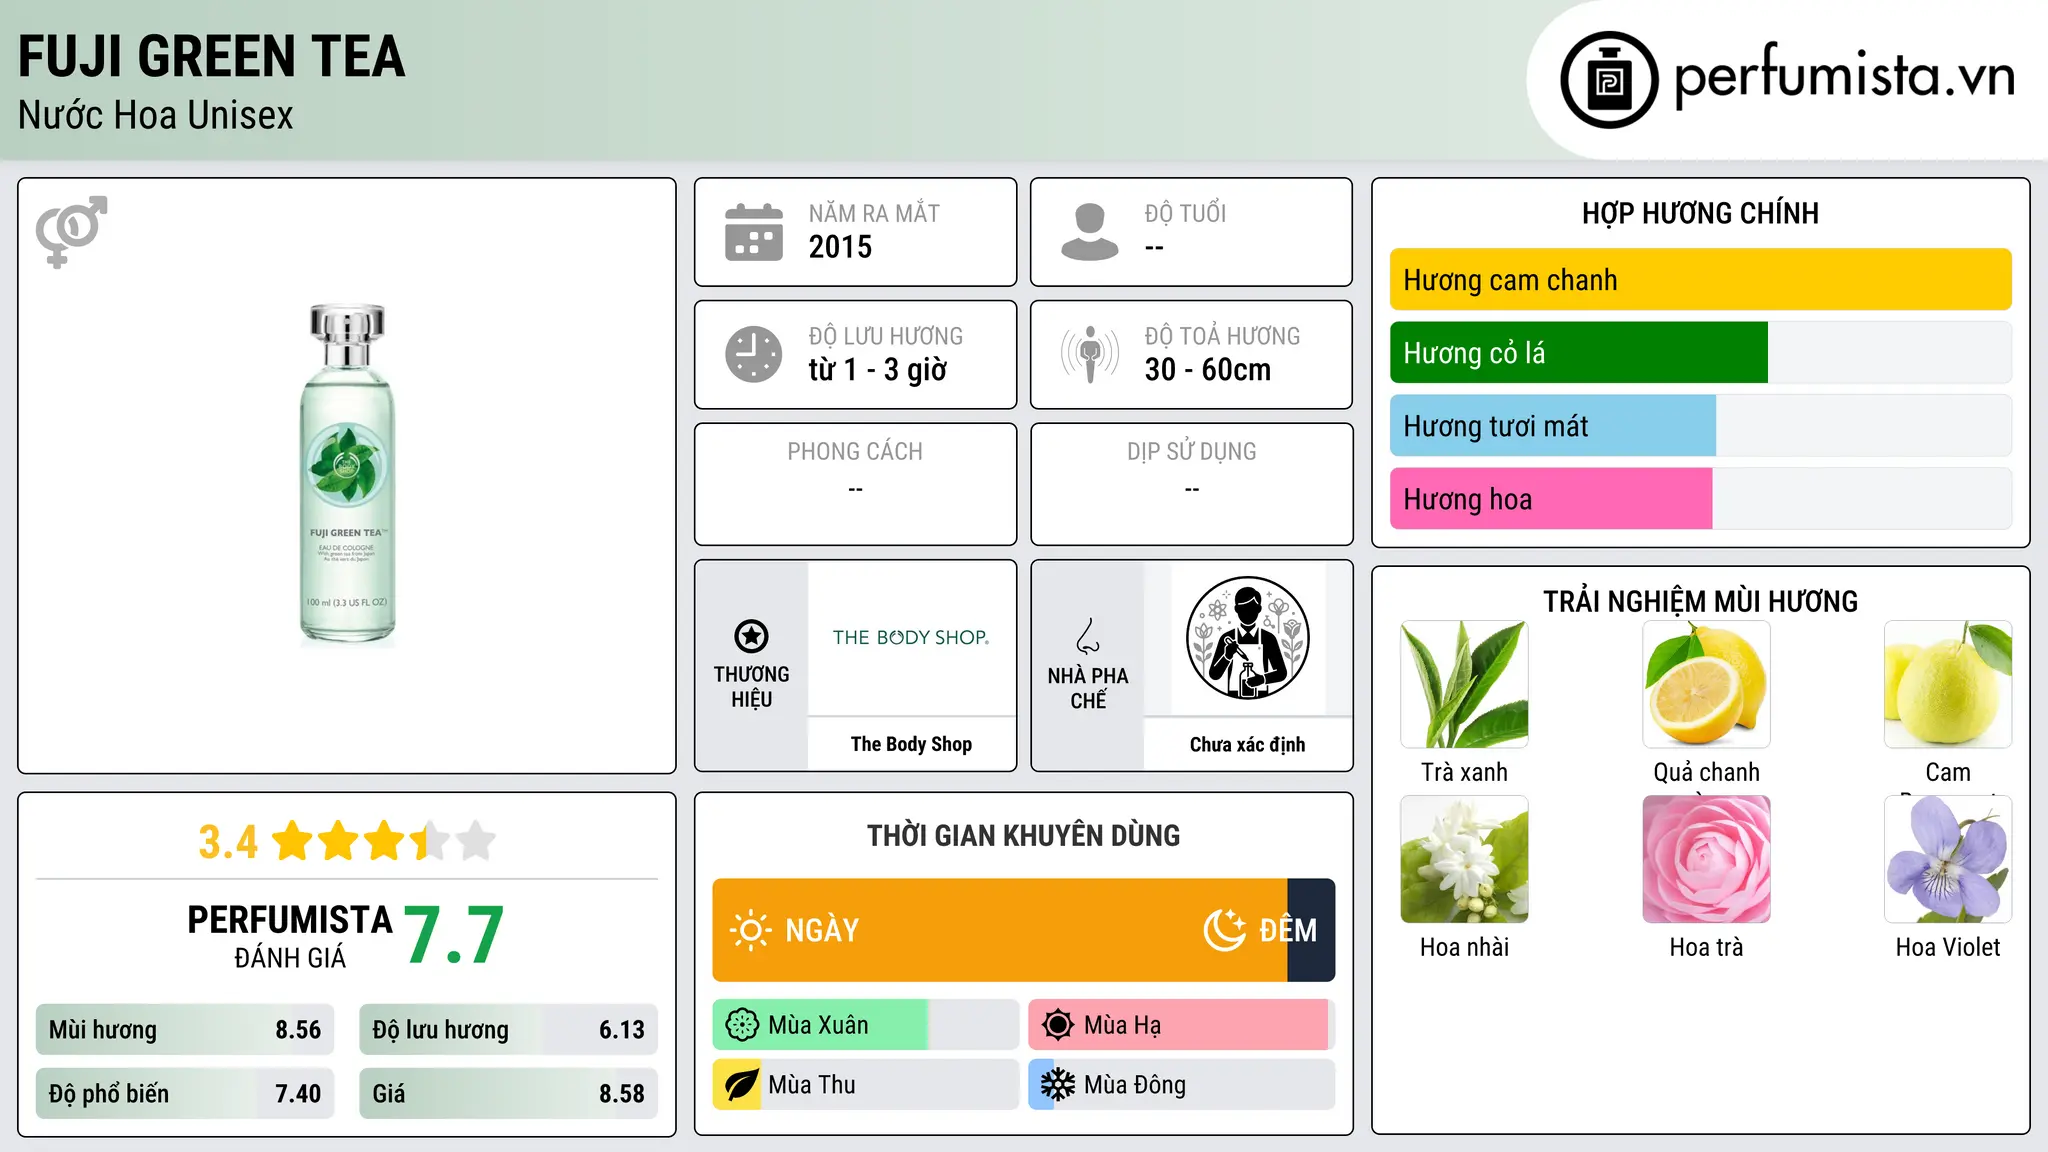2048x1152 pixels.
Task: Click the star rating icons beside 3.4
Action: click(x=384, y=841)
